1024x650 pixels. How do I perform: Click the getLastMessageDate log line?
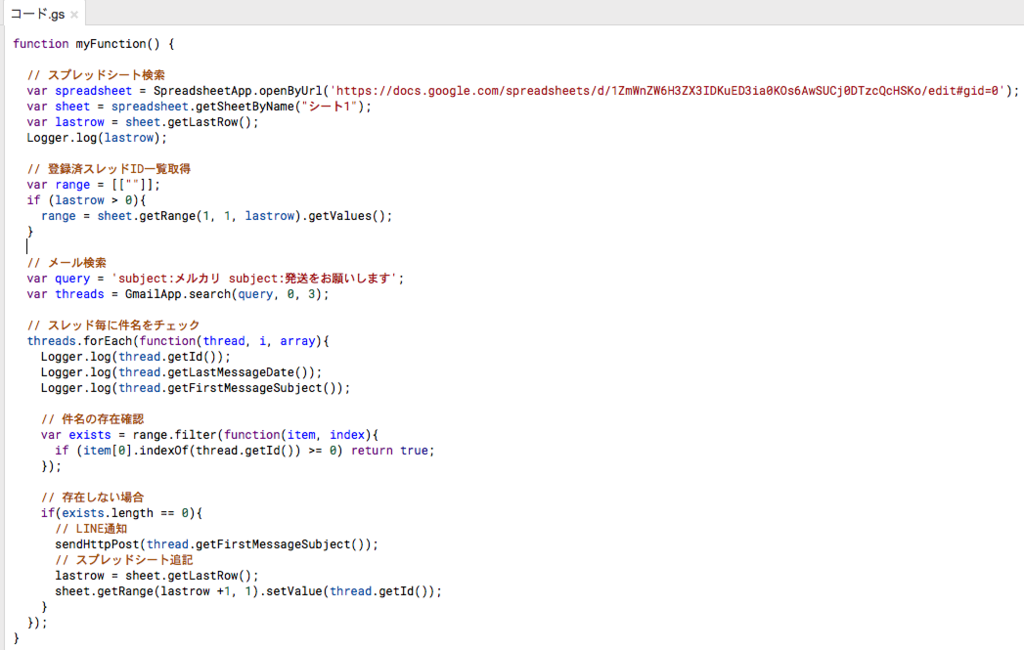tap(182, 373)
